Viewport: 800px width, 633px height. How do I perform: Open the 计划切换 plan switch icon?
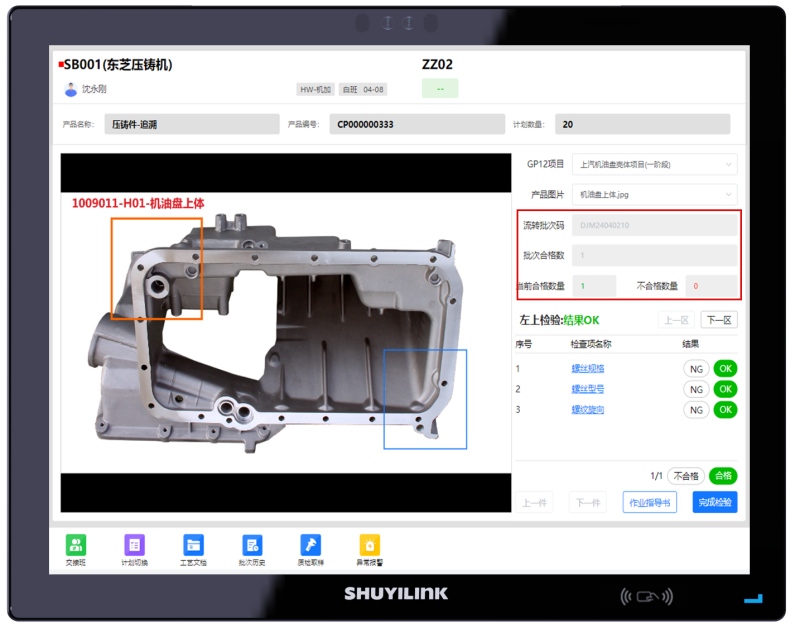pos(134,545)
